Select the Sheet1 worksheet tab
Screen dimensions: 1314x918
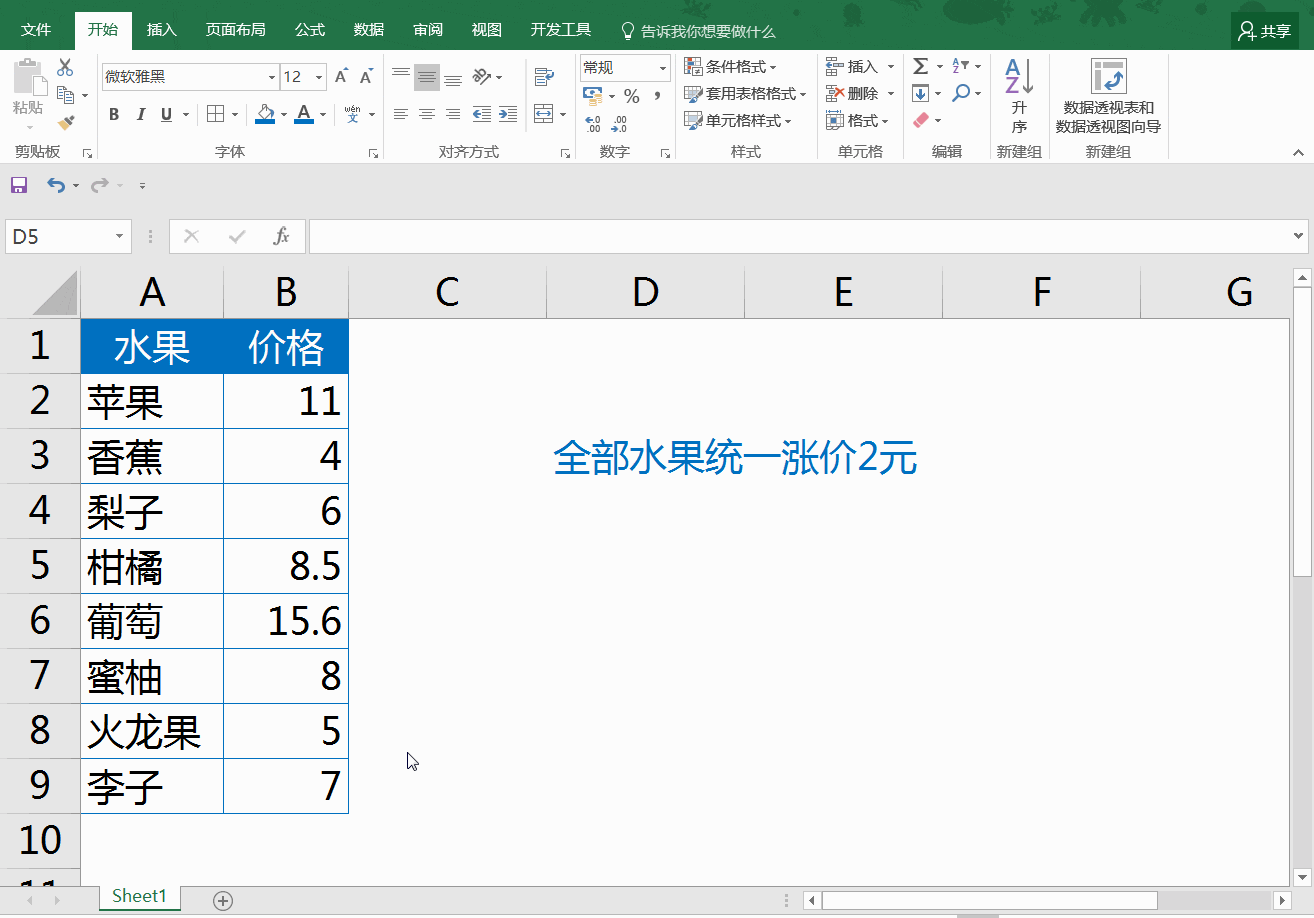[139, 896]
